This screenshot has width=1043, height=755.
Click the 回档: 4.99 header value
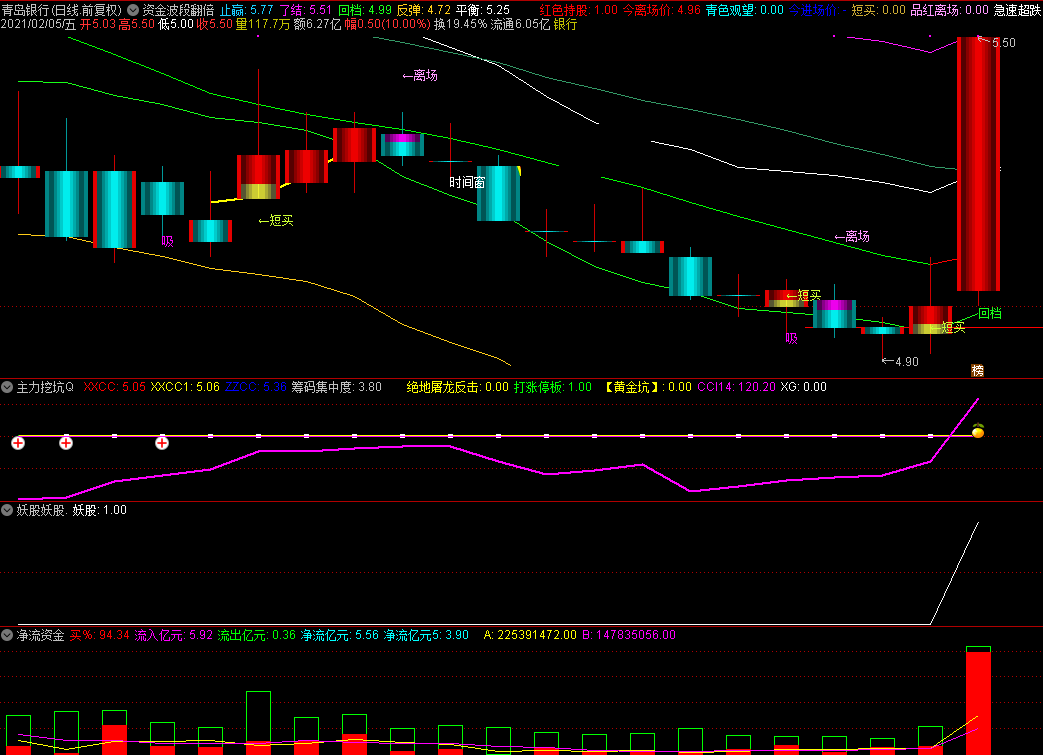(x=365, y=10)
